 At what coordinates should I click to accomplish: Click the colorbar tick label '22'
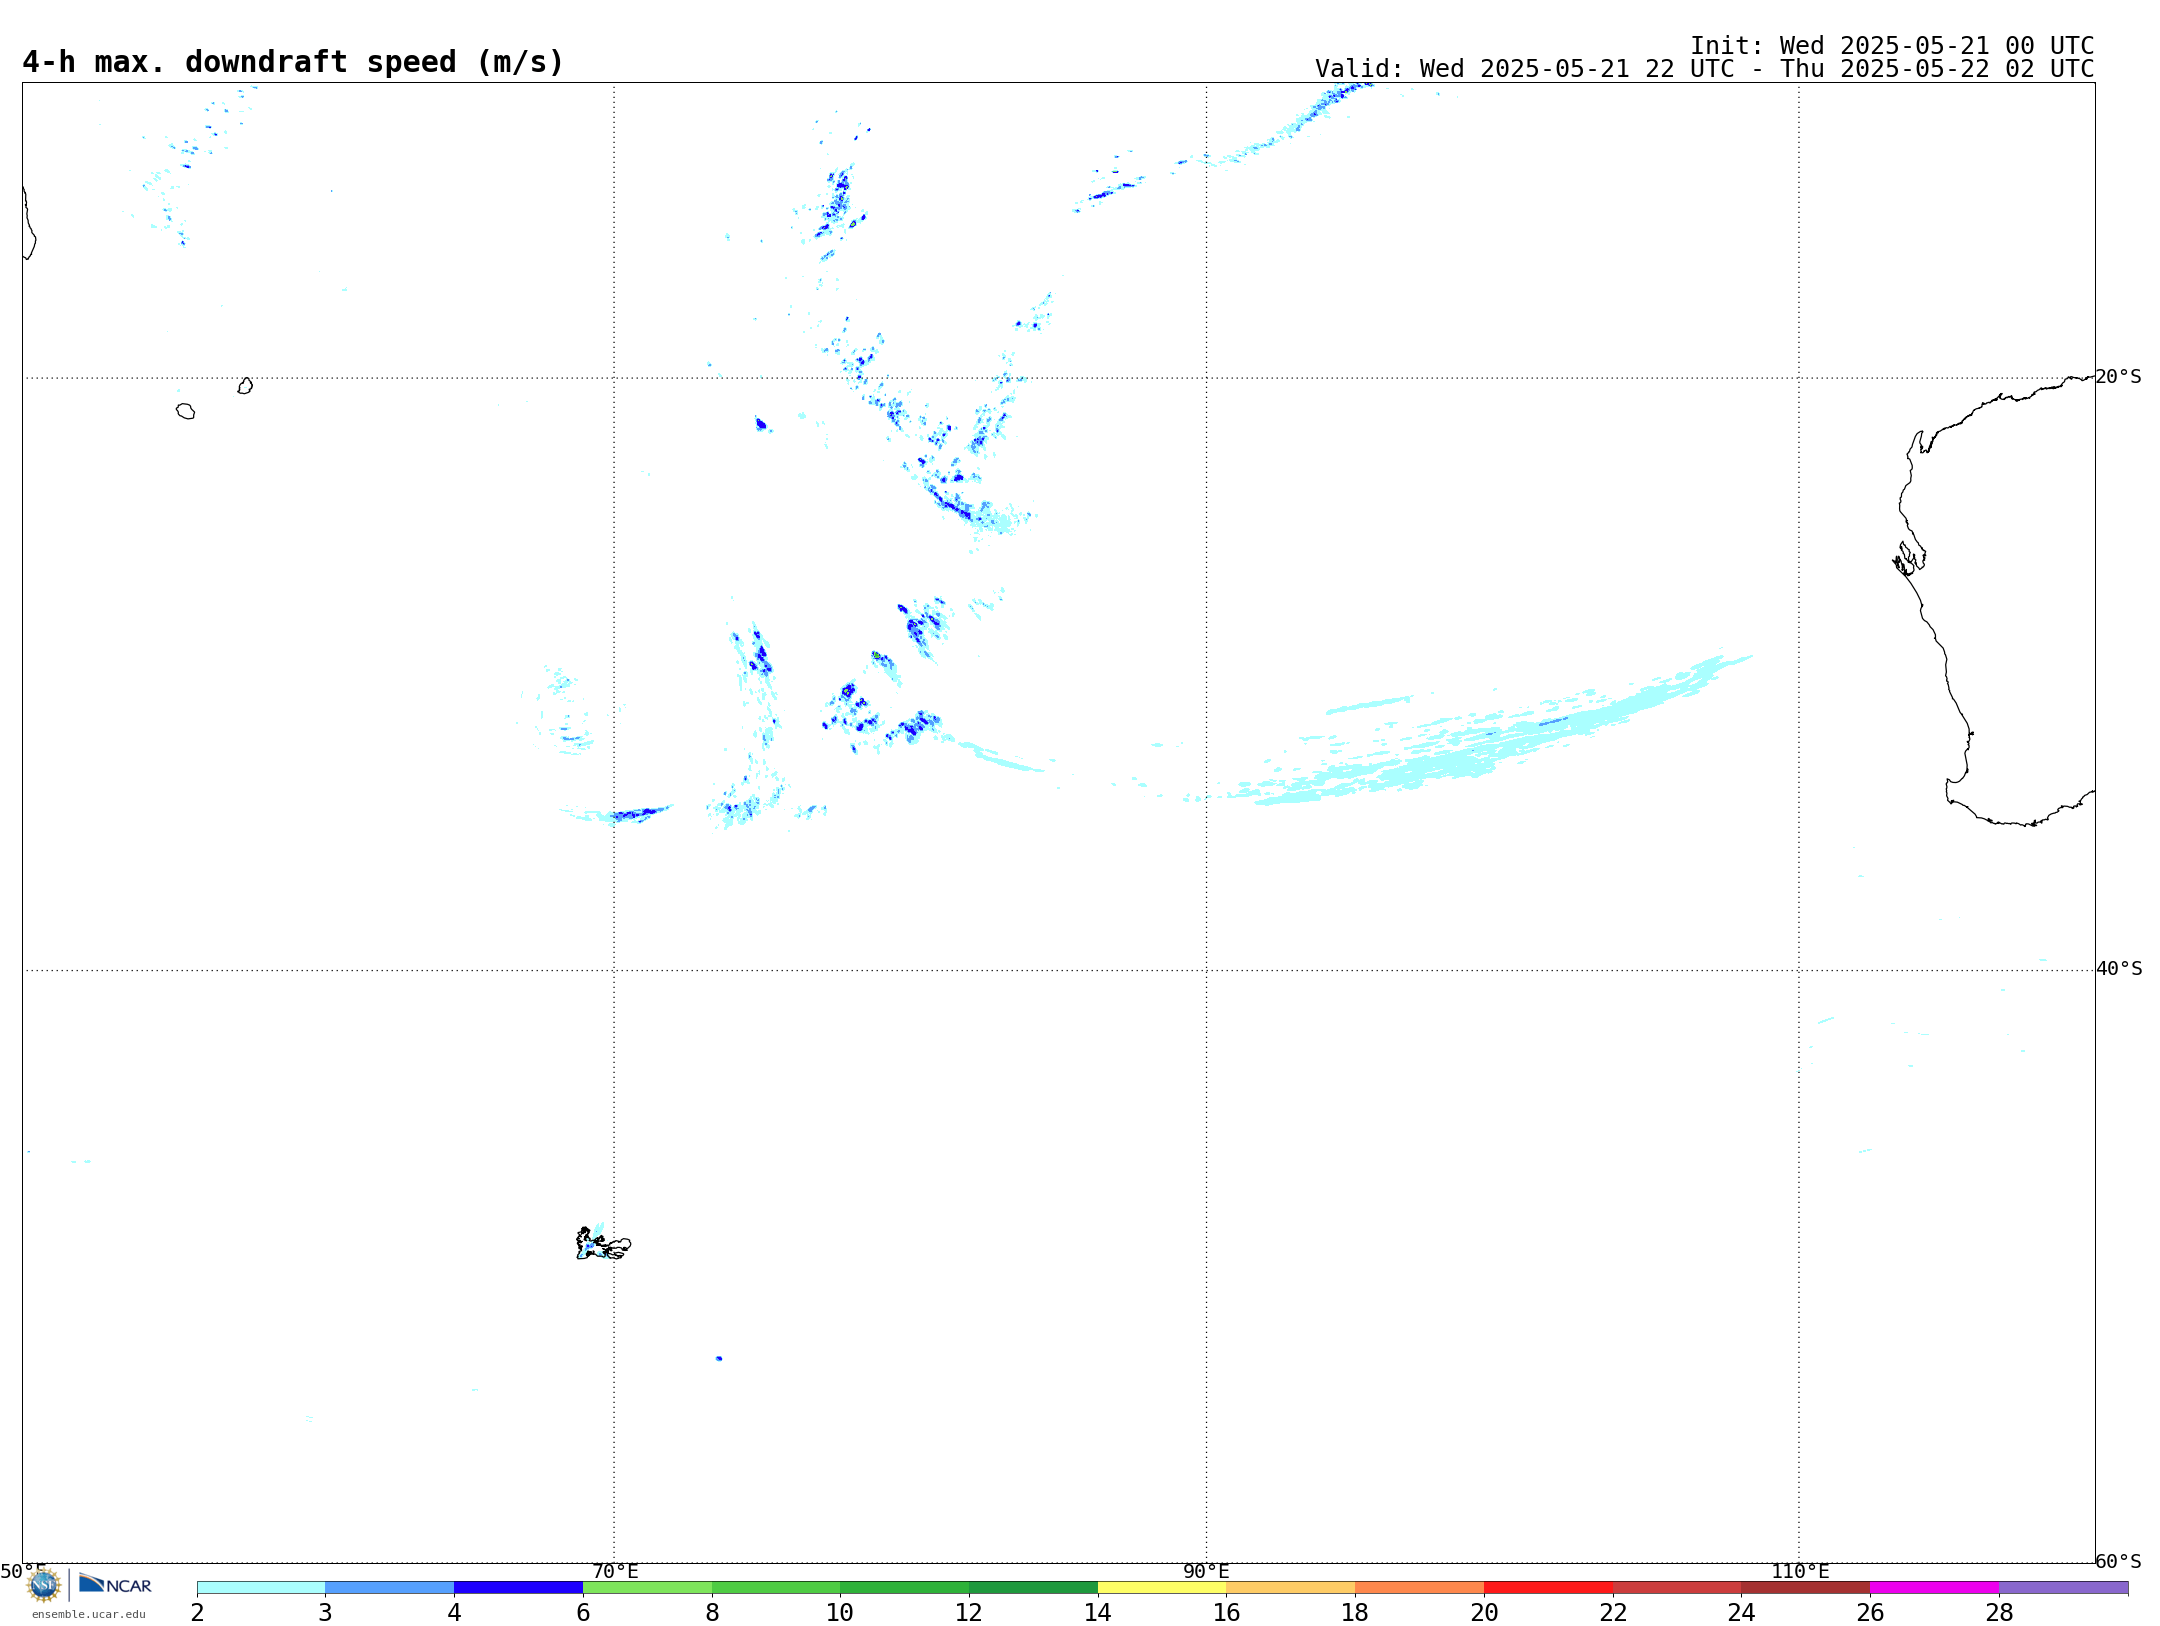[1613, 1612]
